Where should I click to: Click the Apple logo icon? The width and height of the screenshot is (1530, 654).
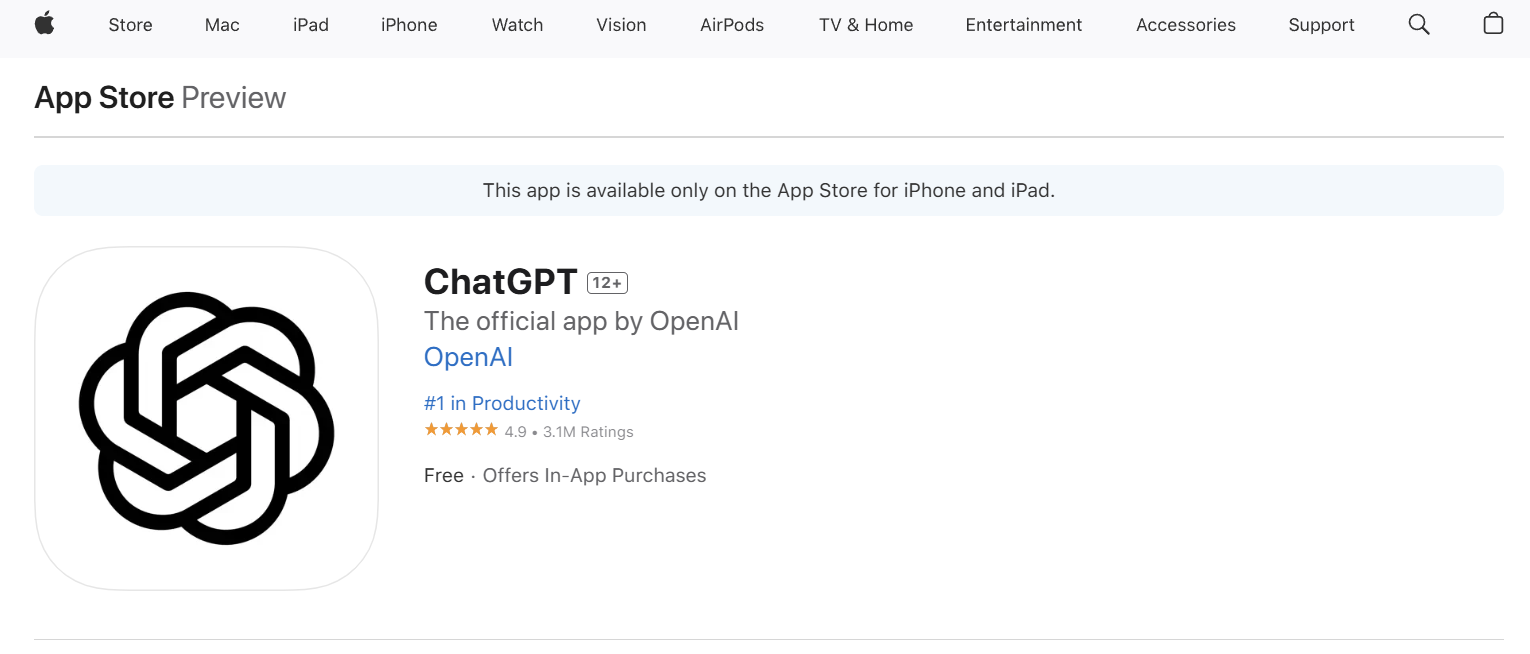[44, 24]
